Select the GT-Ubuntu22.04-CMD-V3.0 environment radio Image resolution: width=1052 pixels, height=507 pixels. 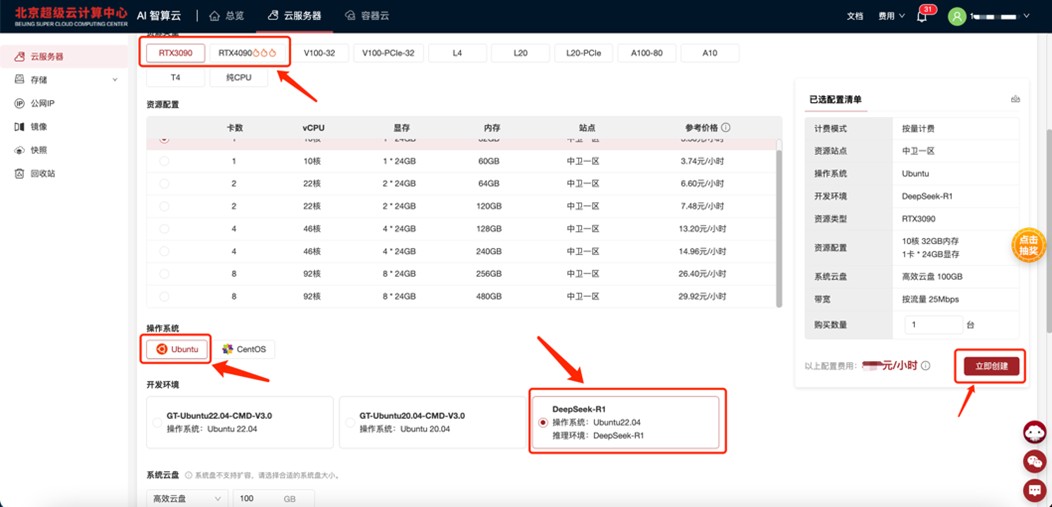pyautogui.click(x=158, y=422)
